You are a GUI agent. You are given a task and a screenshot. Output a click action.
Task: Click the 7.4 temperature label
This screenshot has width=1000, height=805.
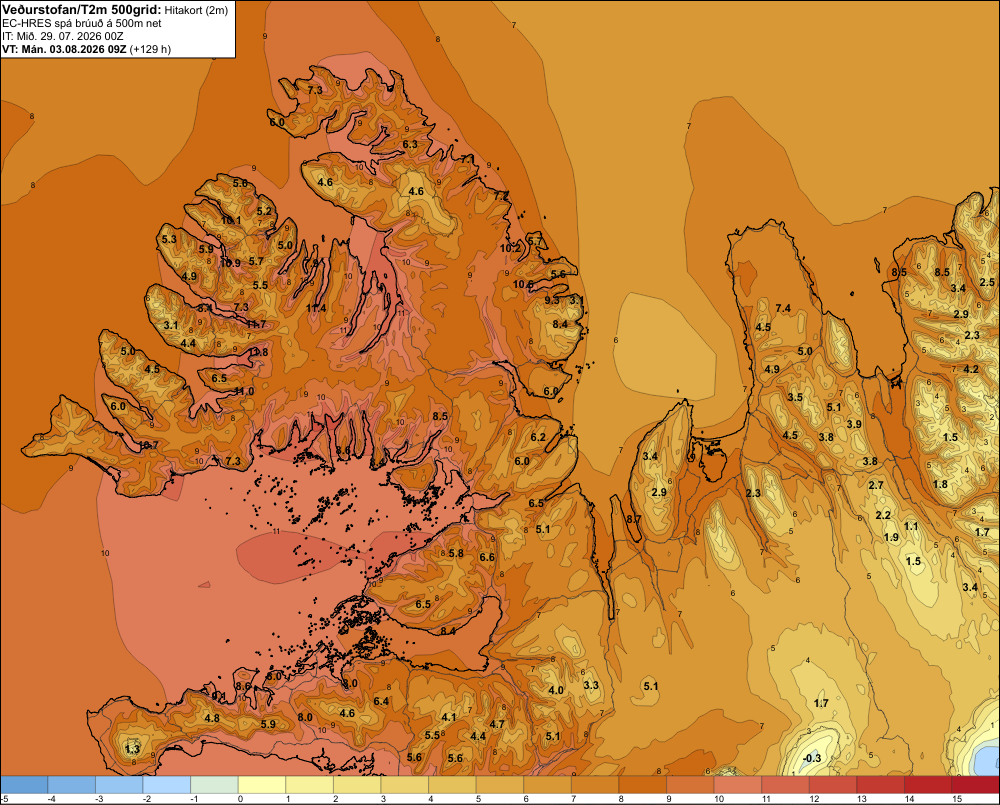783,308
